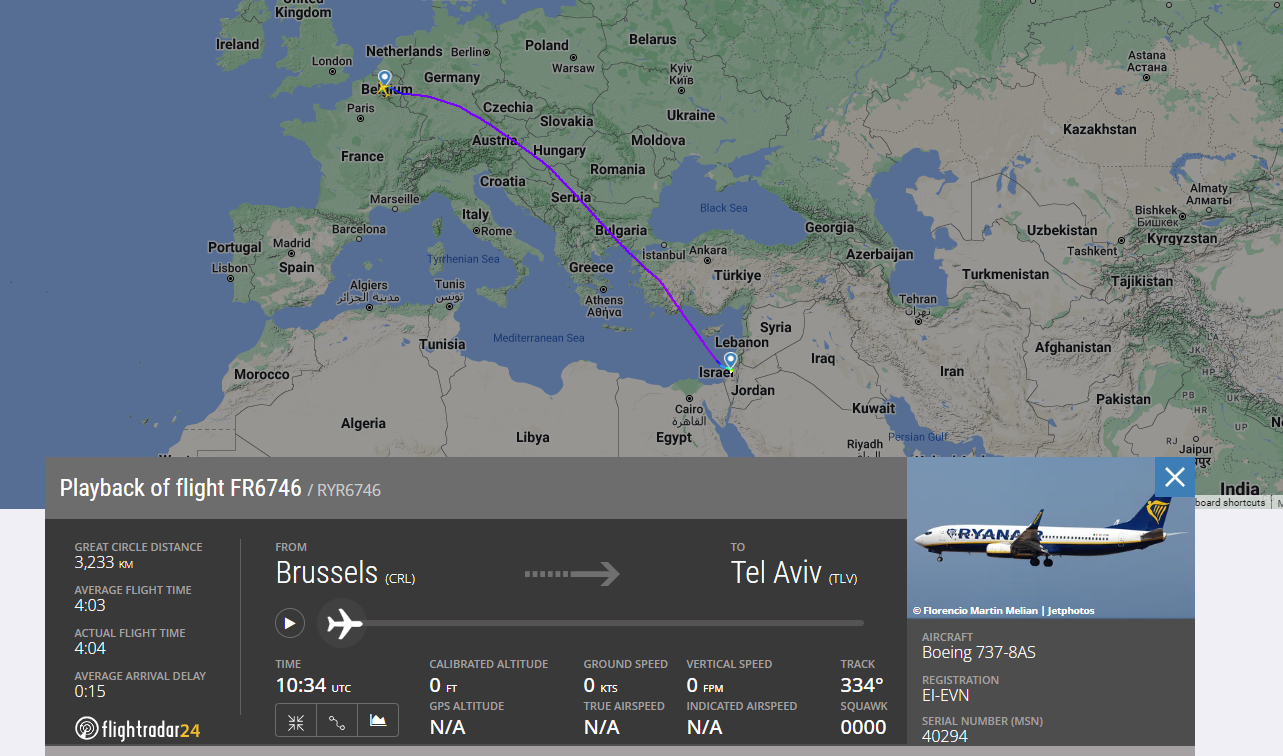Click the airplane handle on playback slider
1283x756 pixels.
343,623
